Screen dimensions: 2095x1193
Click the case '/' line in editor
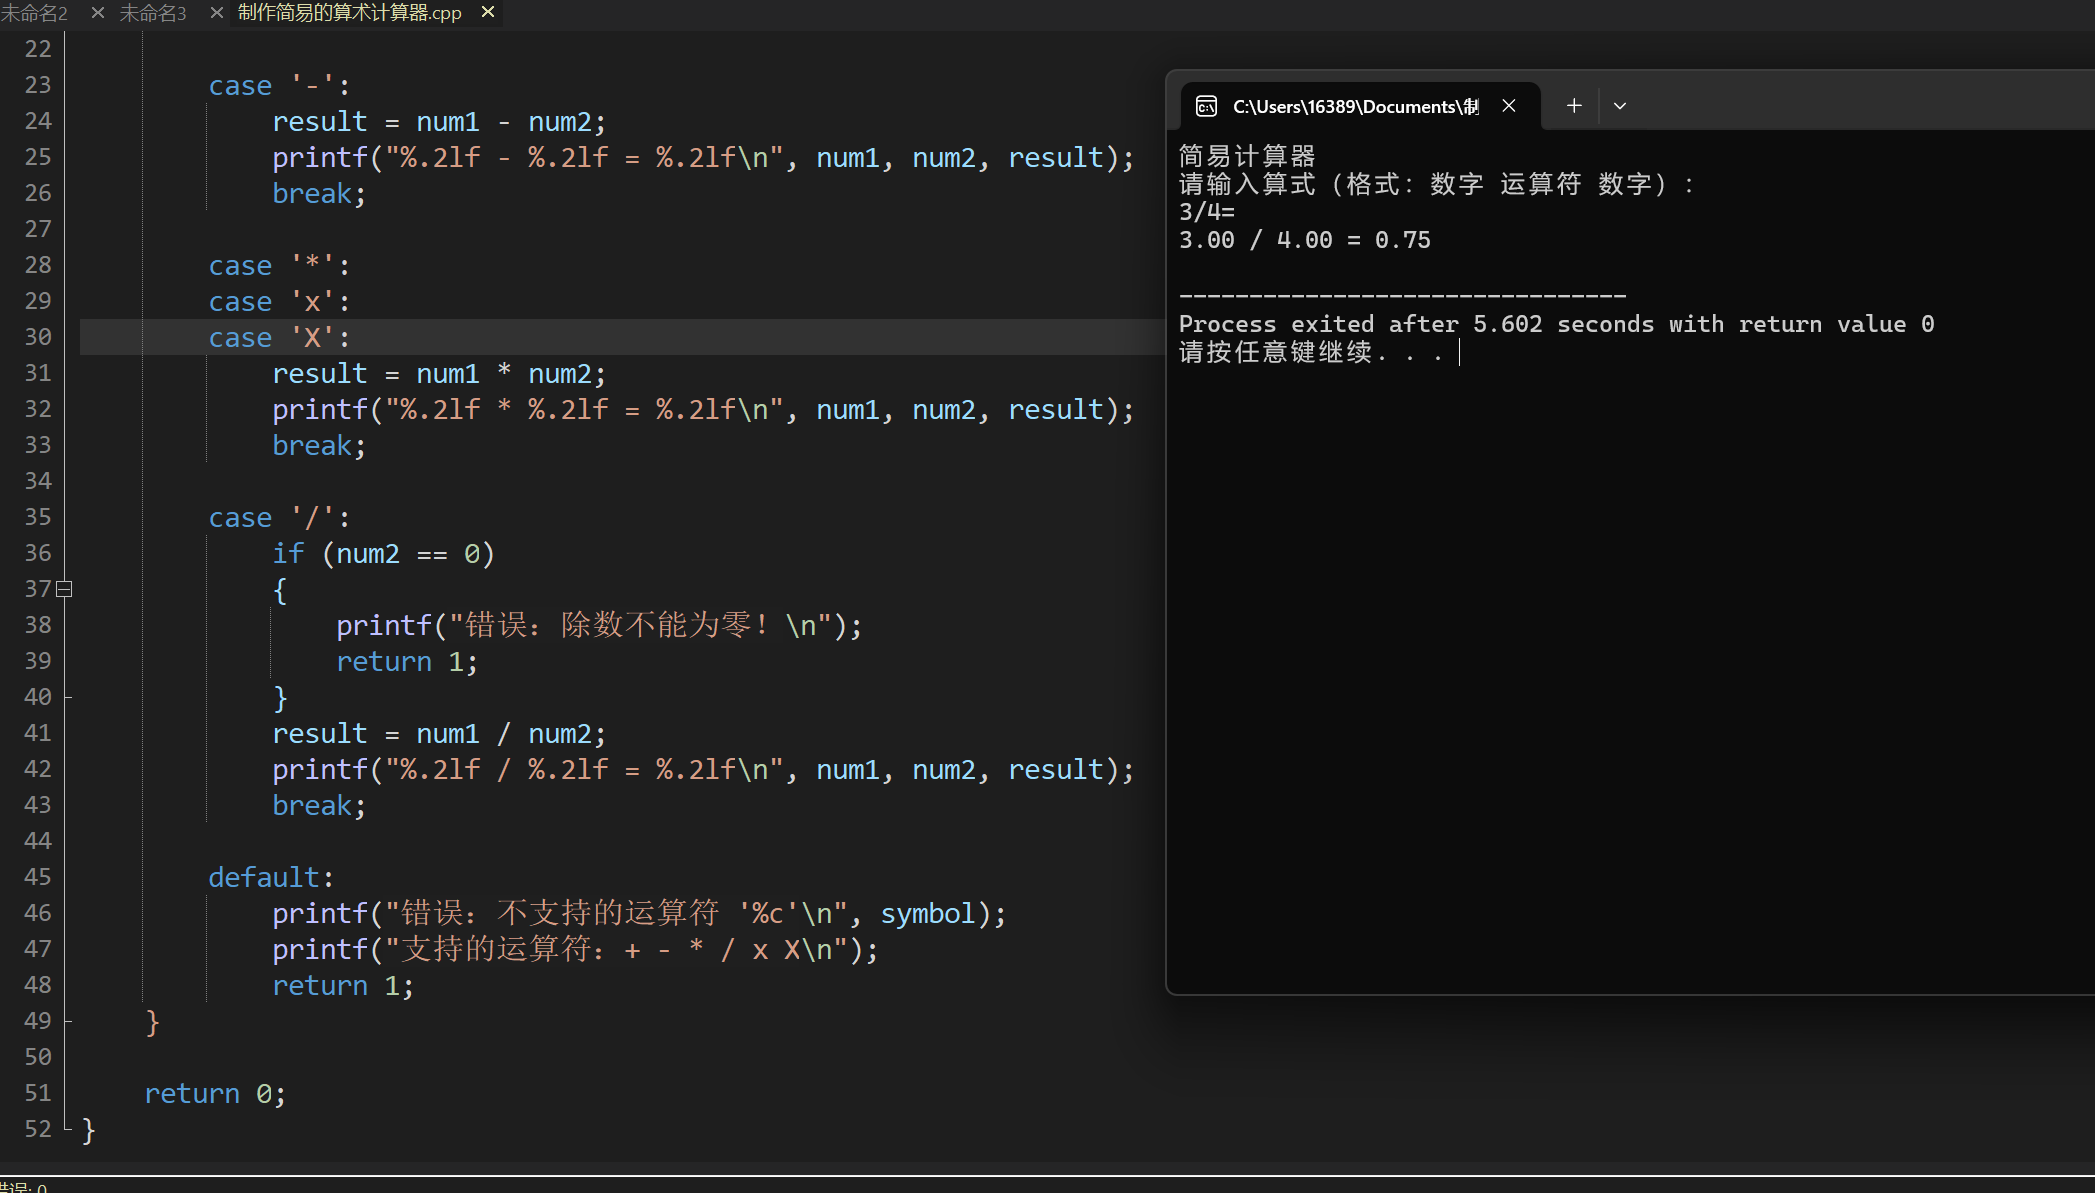(279, 518)
